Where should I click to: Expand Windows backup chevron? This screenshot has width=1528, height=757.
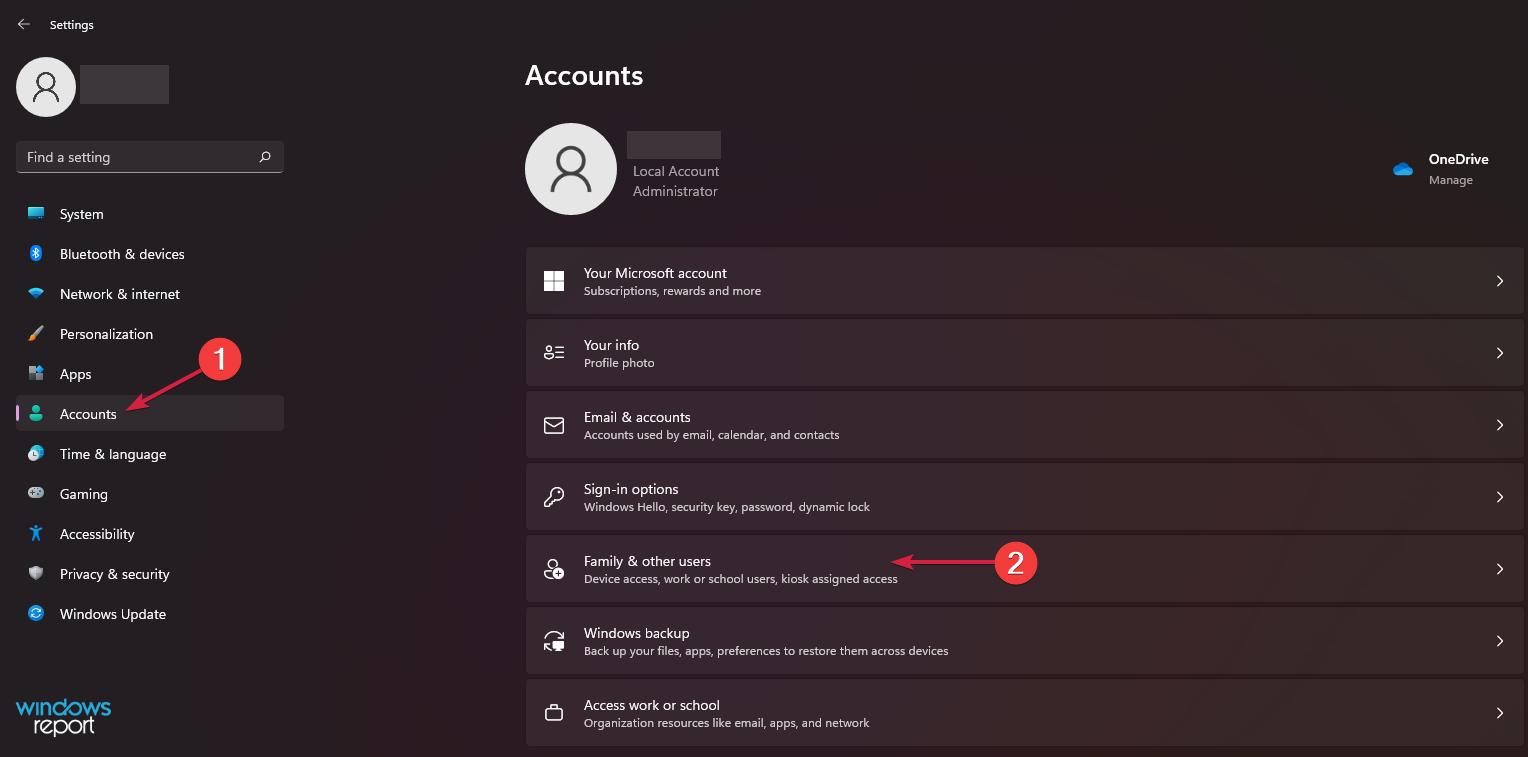(1500, 641)
